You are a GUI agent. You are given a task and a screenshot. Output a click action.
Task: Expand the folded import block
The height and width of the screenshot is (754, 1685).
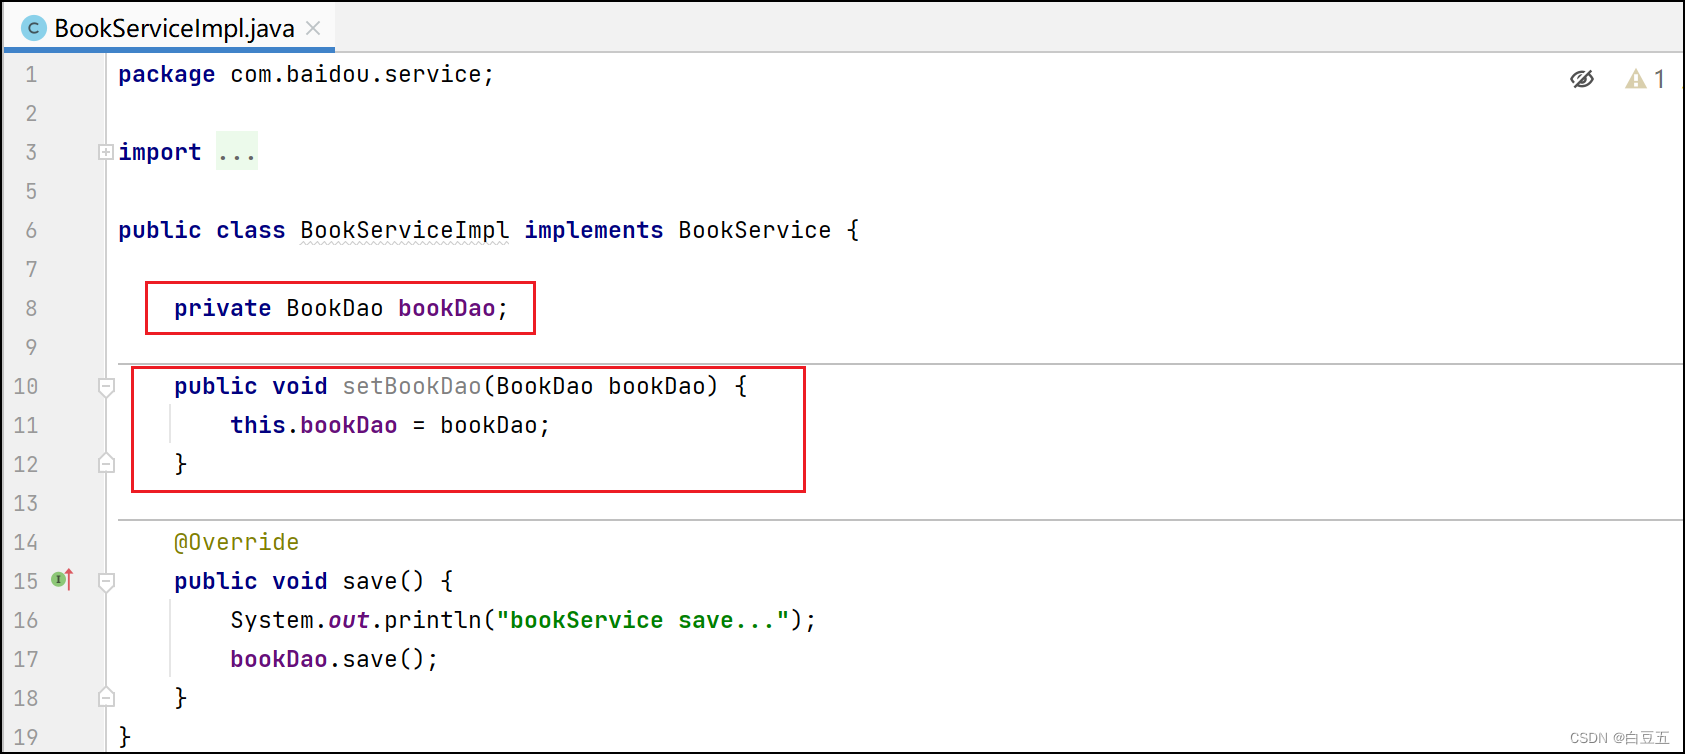click(x=106, y=152)
